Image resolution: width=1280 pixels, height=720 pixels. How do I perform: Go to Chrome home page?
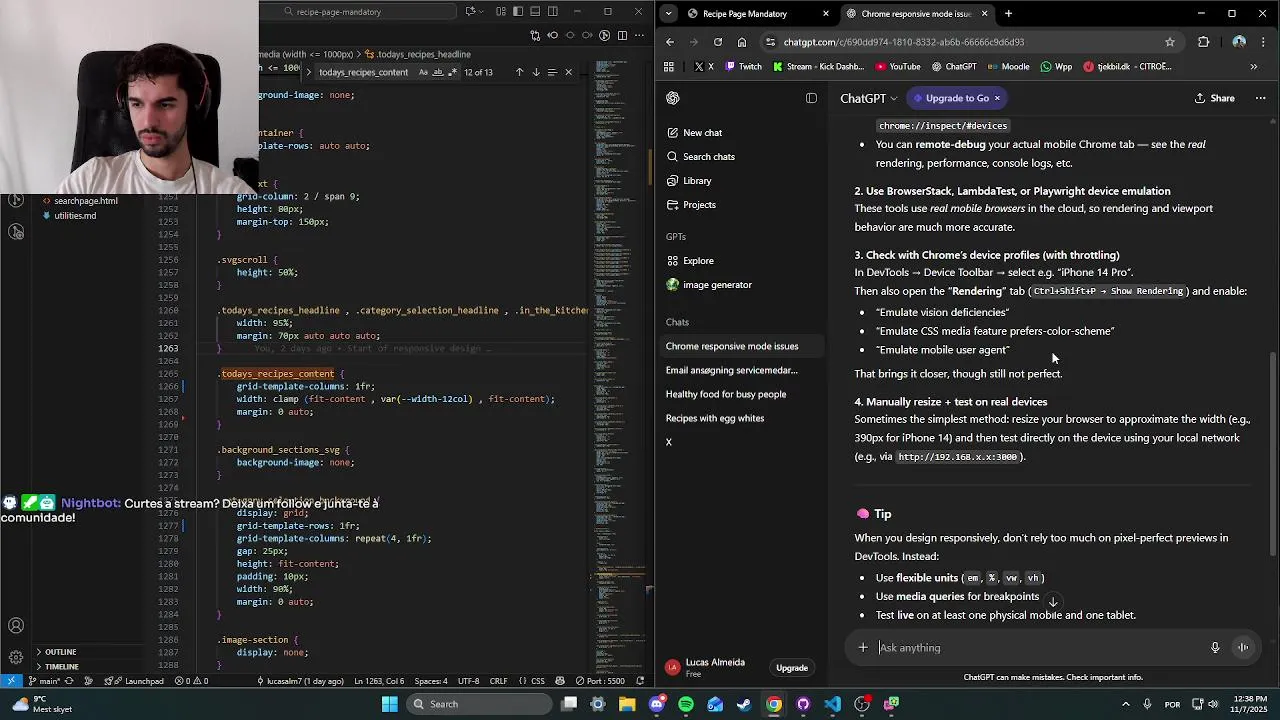742,42
